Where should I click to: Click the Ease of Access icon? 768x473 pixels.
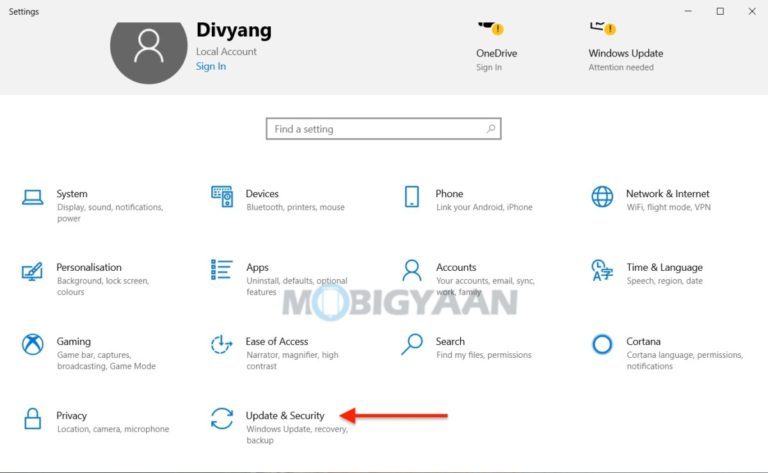coord(222,345)
